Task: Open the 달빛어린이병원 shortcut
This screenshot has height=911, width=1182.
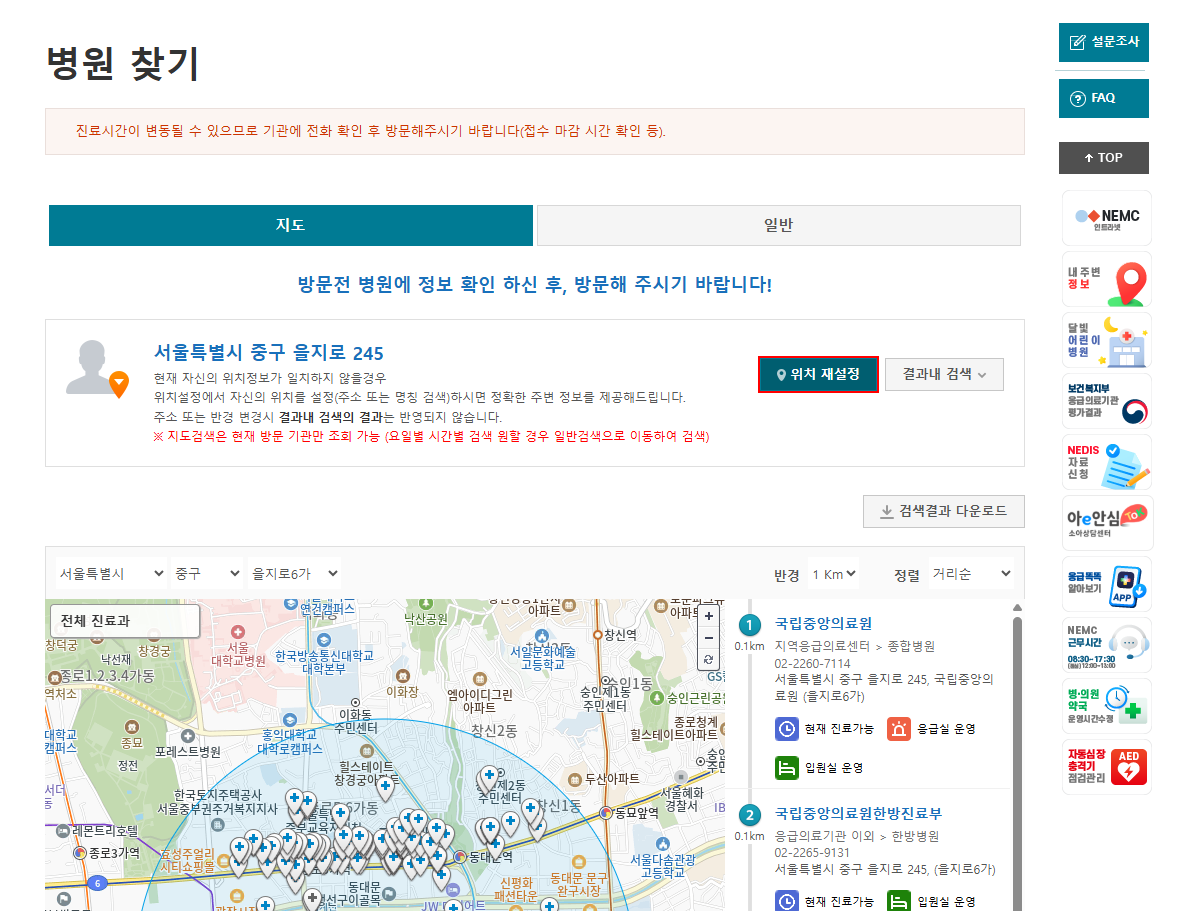Action: (x=1107, y=341)
